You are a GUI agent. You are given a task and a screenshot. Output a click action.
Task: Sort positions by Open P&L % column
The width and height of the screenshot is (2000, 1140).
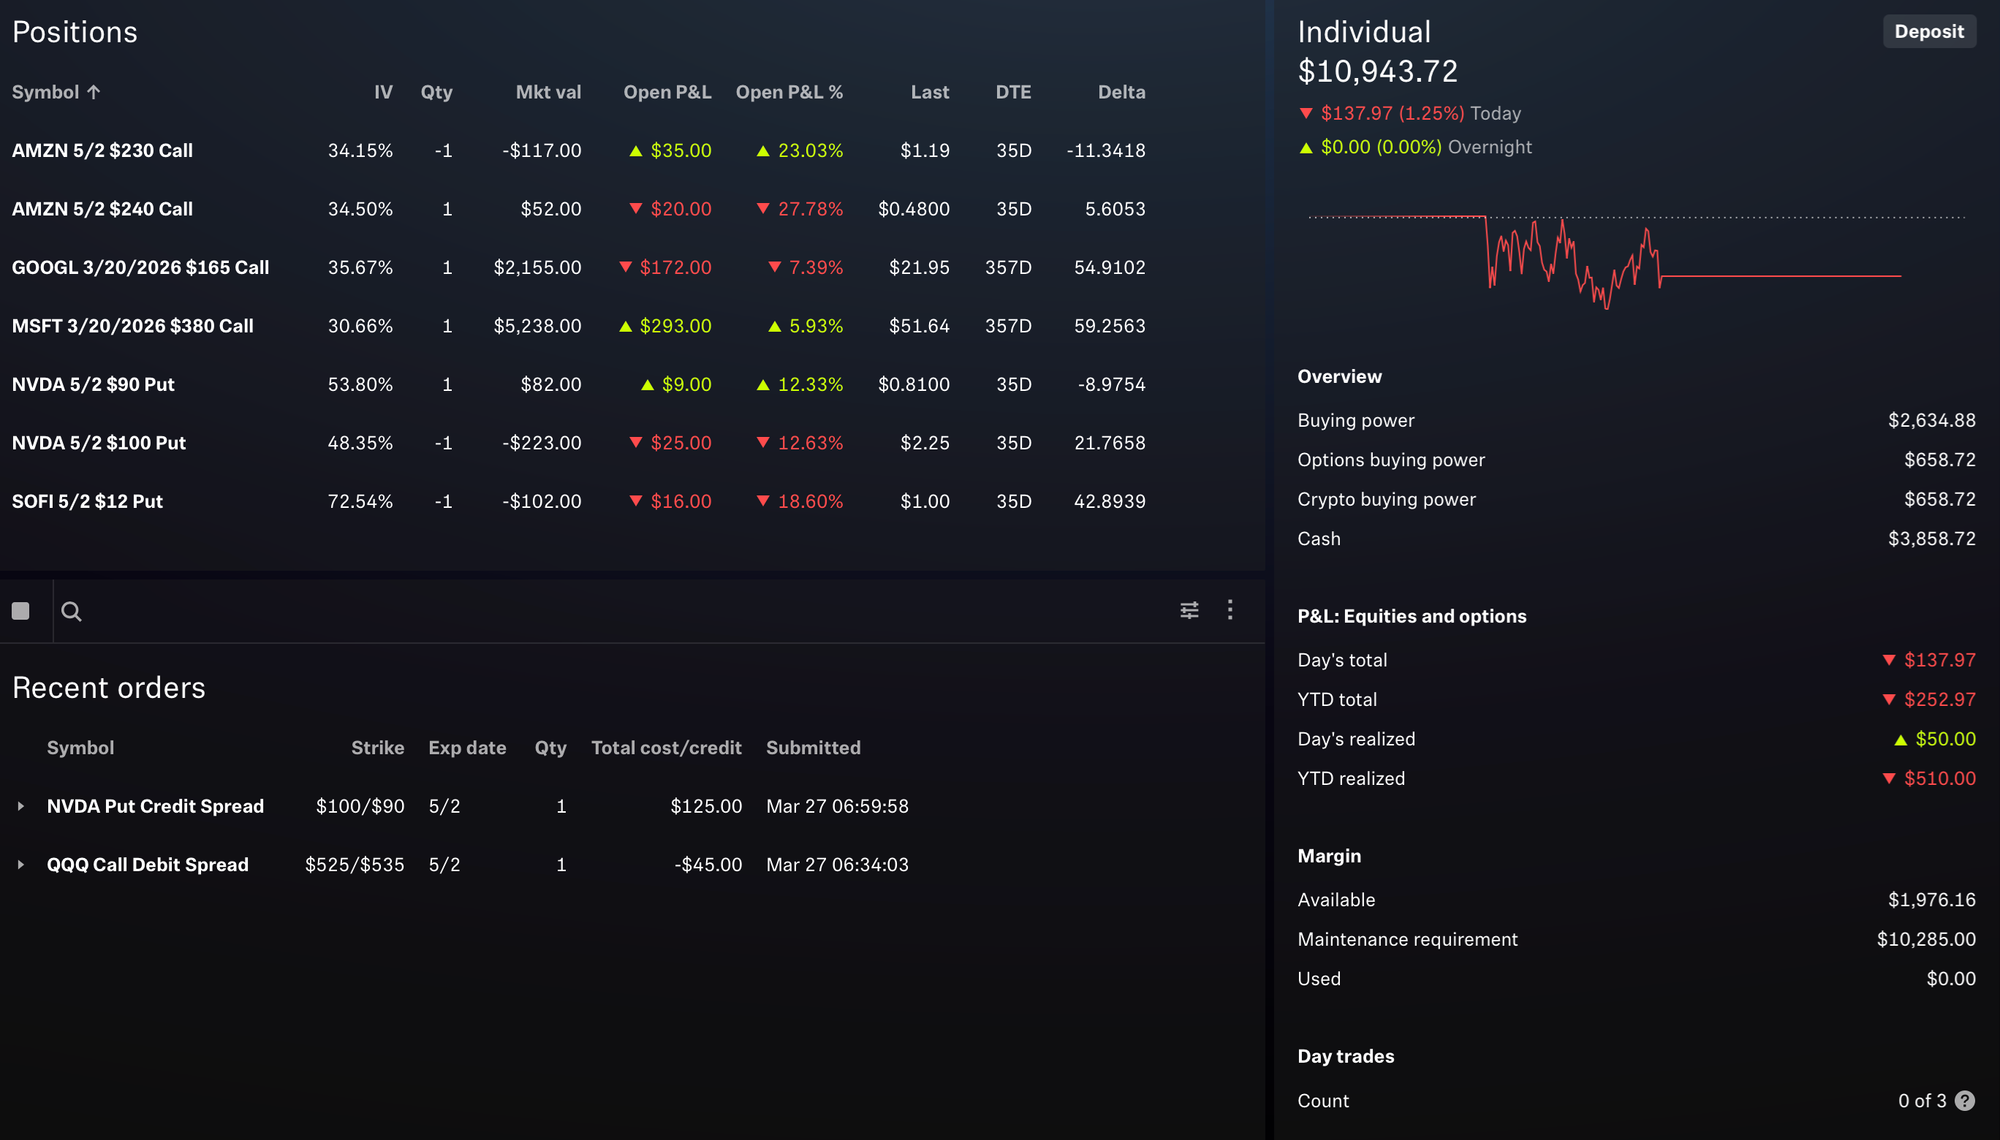coord(789,92)
